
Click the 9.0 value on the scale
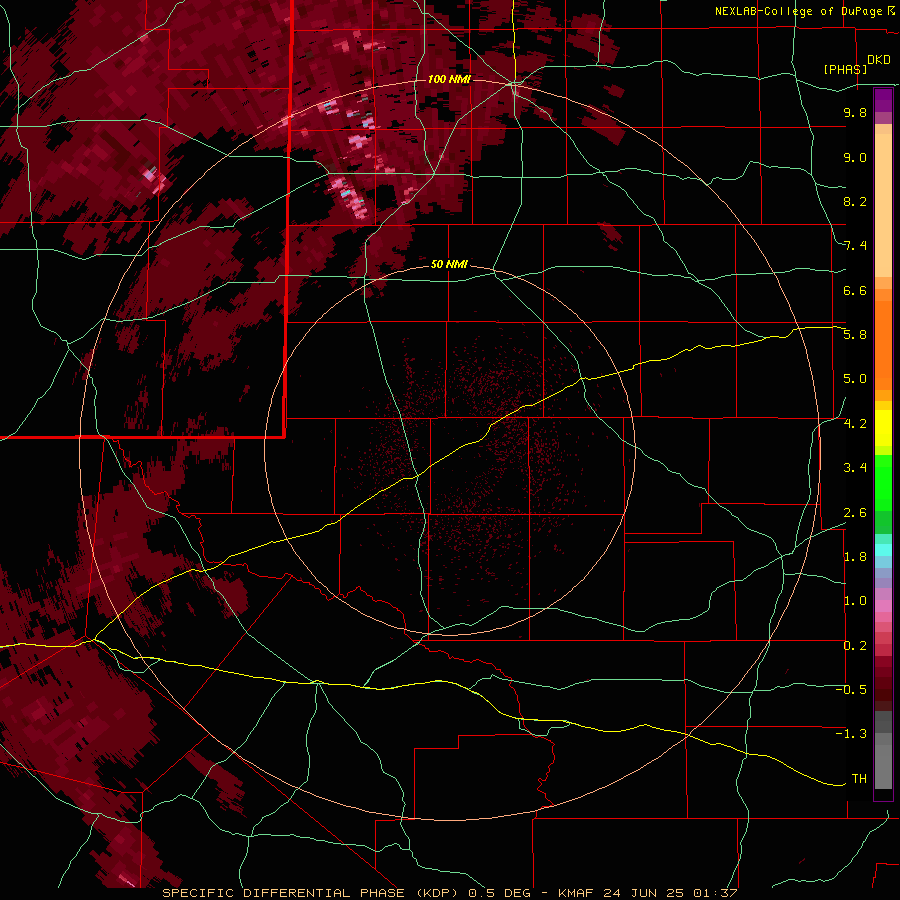click(855, 157)
